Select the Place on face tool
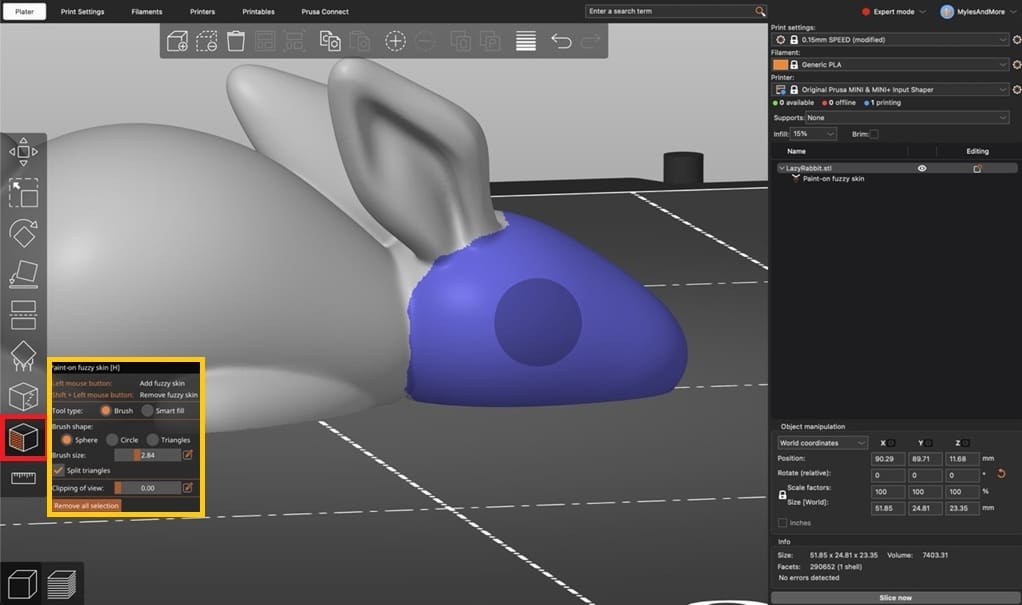1022x605 pixels. click(x=23, y=274)
